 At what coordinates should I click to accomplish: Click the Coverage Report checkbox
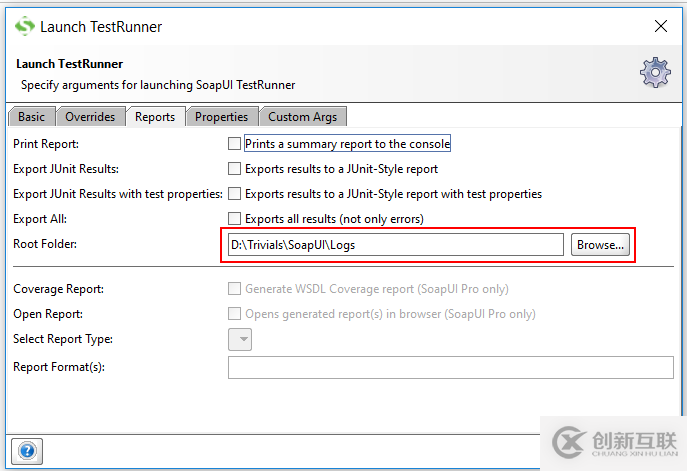[235, 289]
